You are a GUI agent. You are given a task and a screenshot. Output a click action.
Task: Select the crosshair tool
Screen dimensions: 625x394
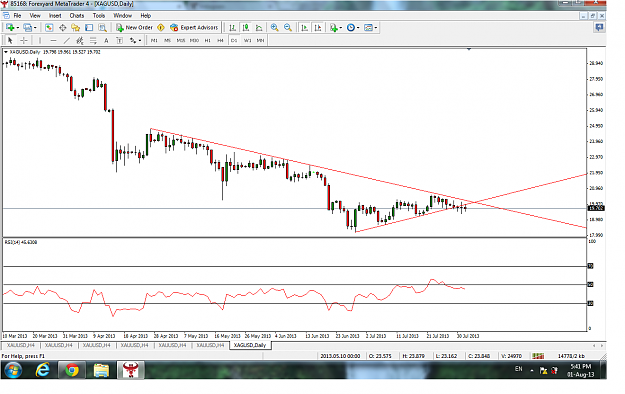tap(24, 40)
